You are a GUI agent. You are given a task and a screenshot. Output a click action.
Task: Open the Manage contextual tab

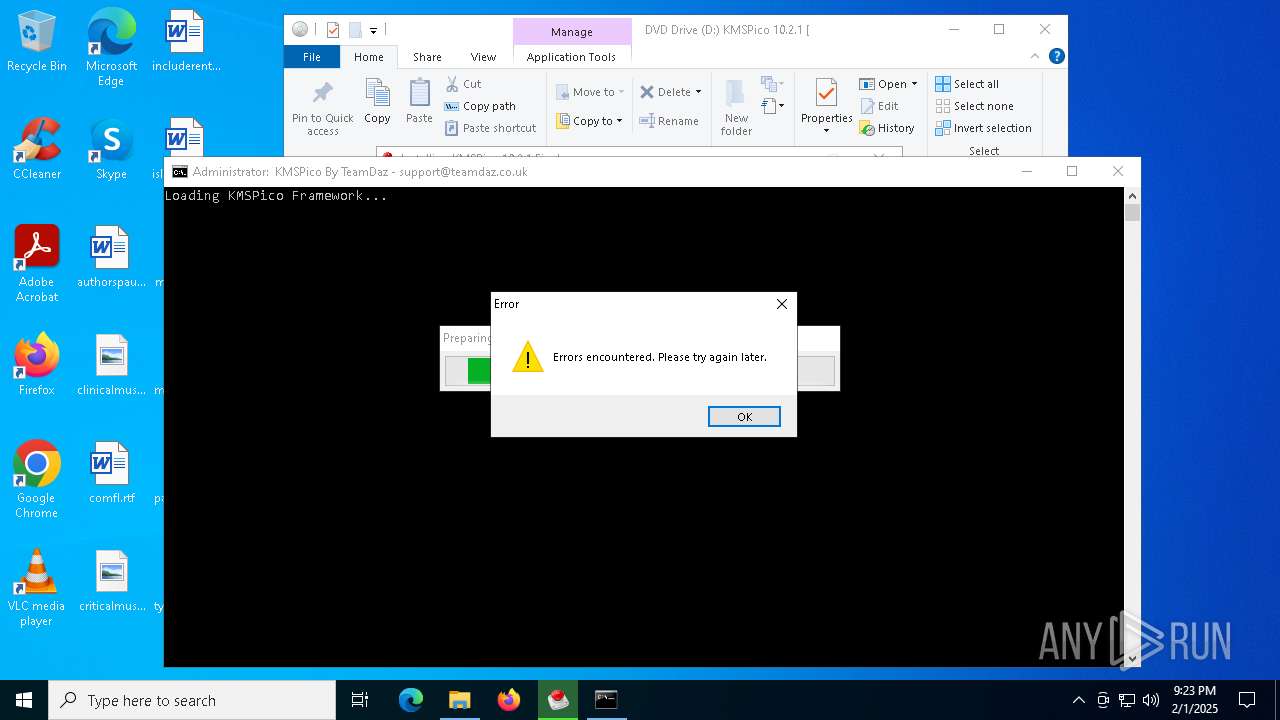point(572,32)
